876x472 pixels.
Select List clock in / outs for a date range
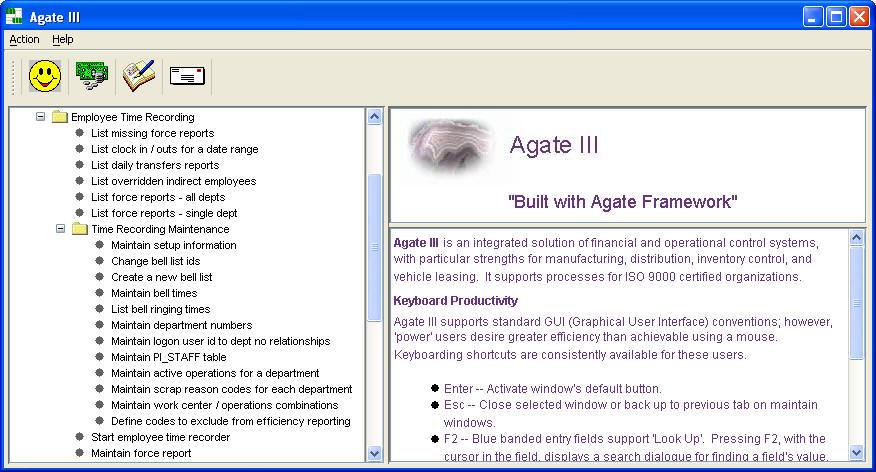click(174, 149)
